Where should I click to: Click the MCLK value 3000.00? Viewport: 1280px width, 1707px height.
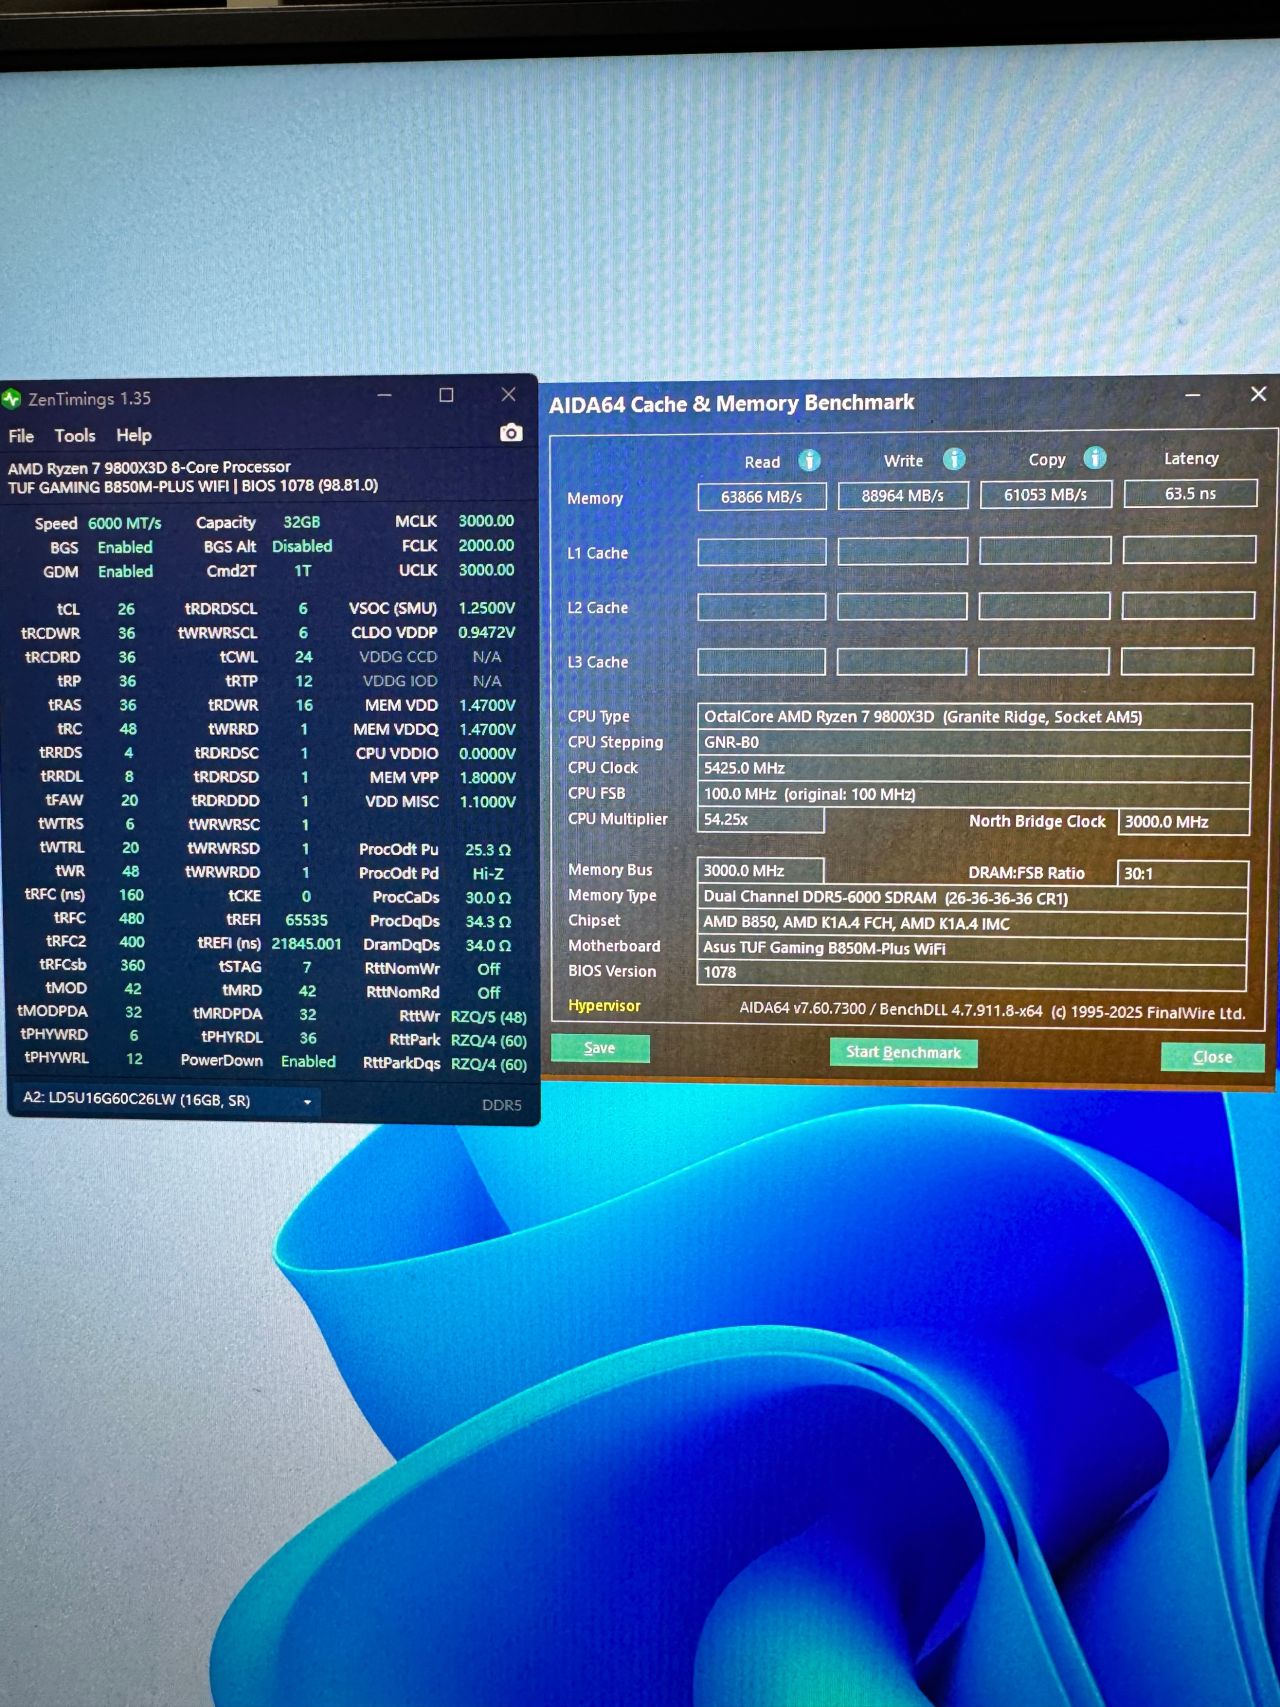pos(486,521)
